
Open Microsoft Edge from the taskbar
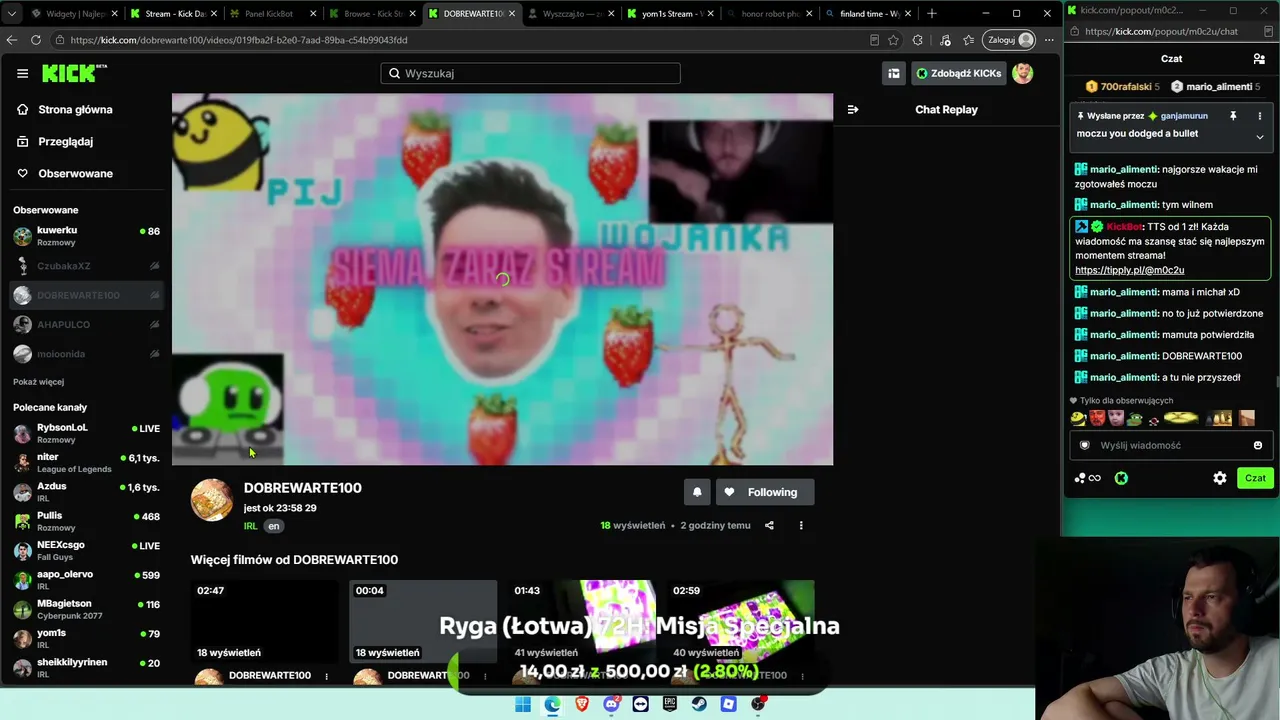point(553,704)
